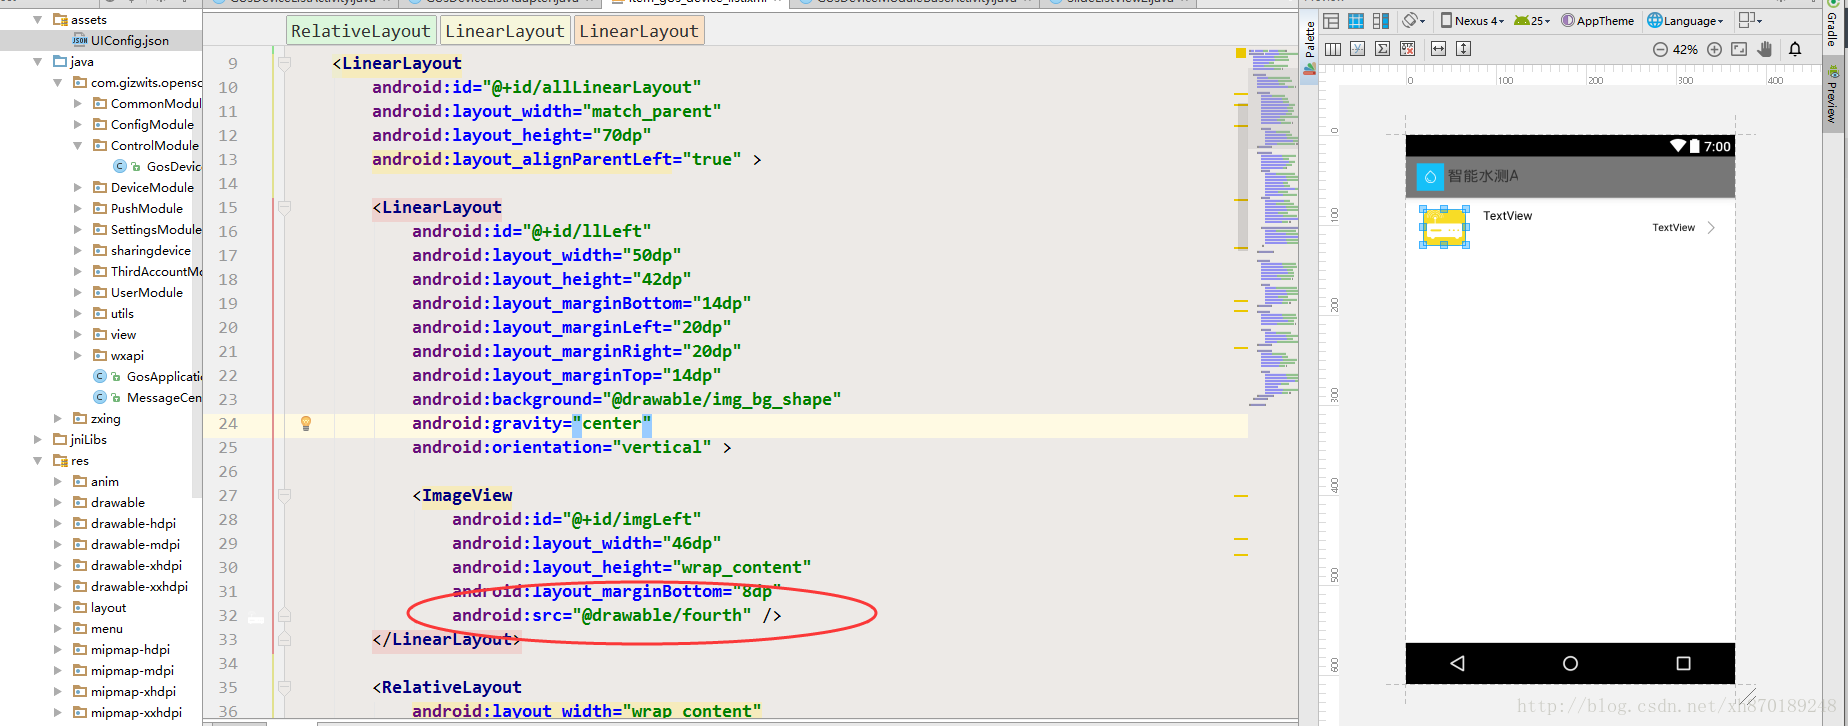This screenshot has height=726, width=1848.
Task: Open the Preview side panel tab
Action: 1832,96
